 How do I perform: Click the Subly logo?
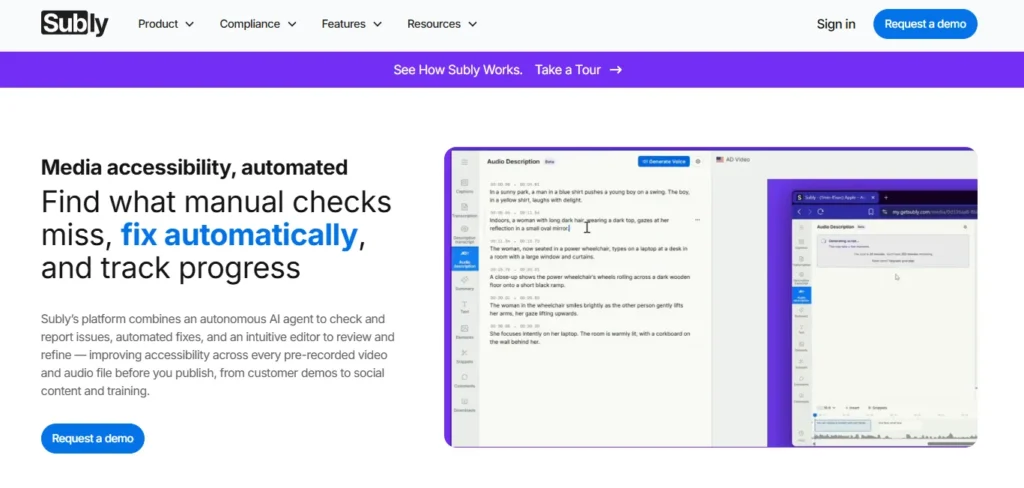coord(74,24)
